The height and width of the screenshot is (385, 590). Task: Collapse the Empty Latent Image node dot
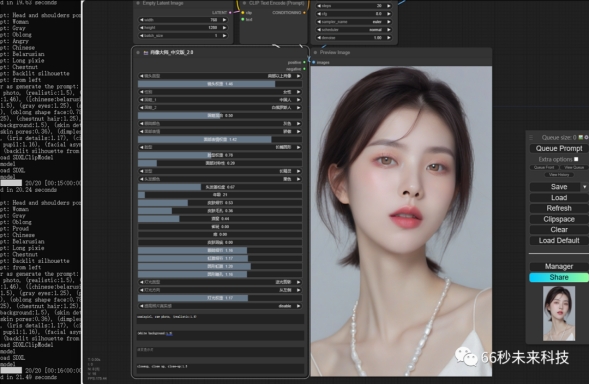pyautogui.click(x=138, y=3)
